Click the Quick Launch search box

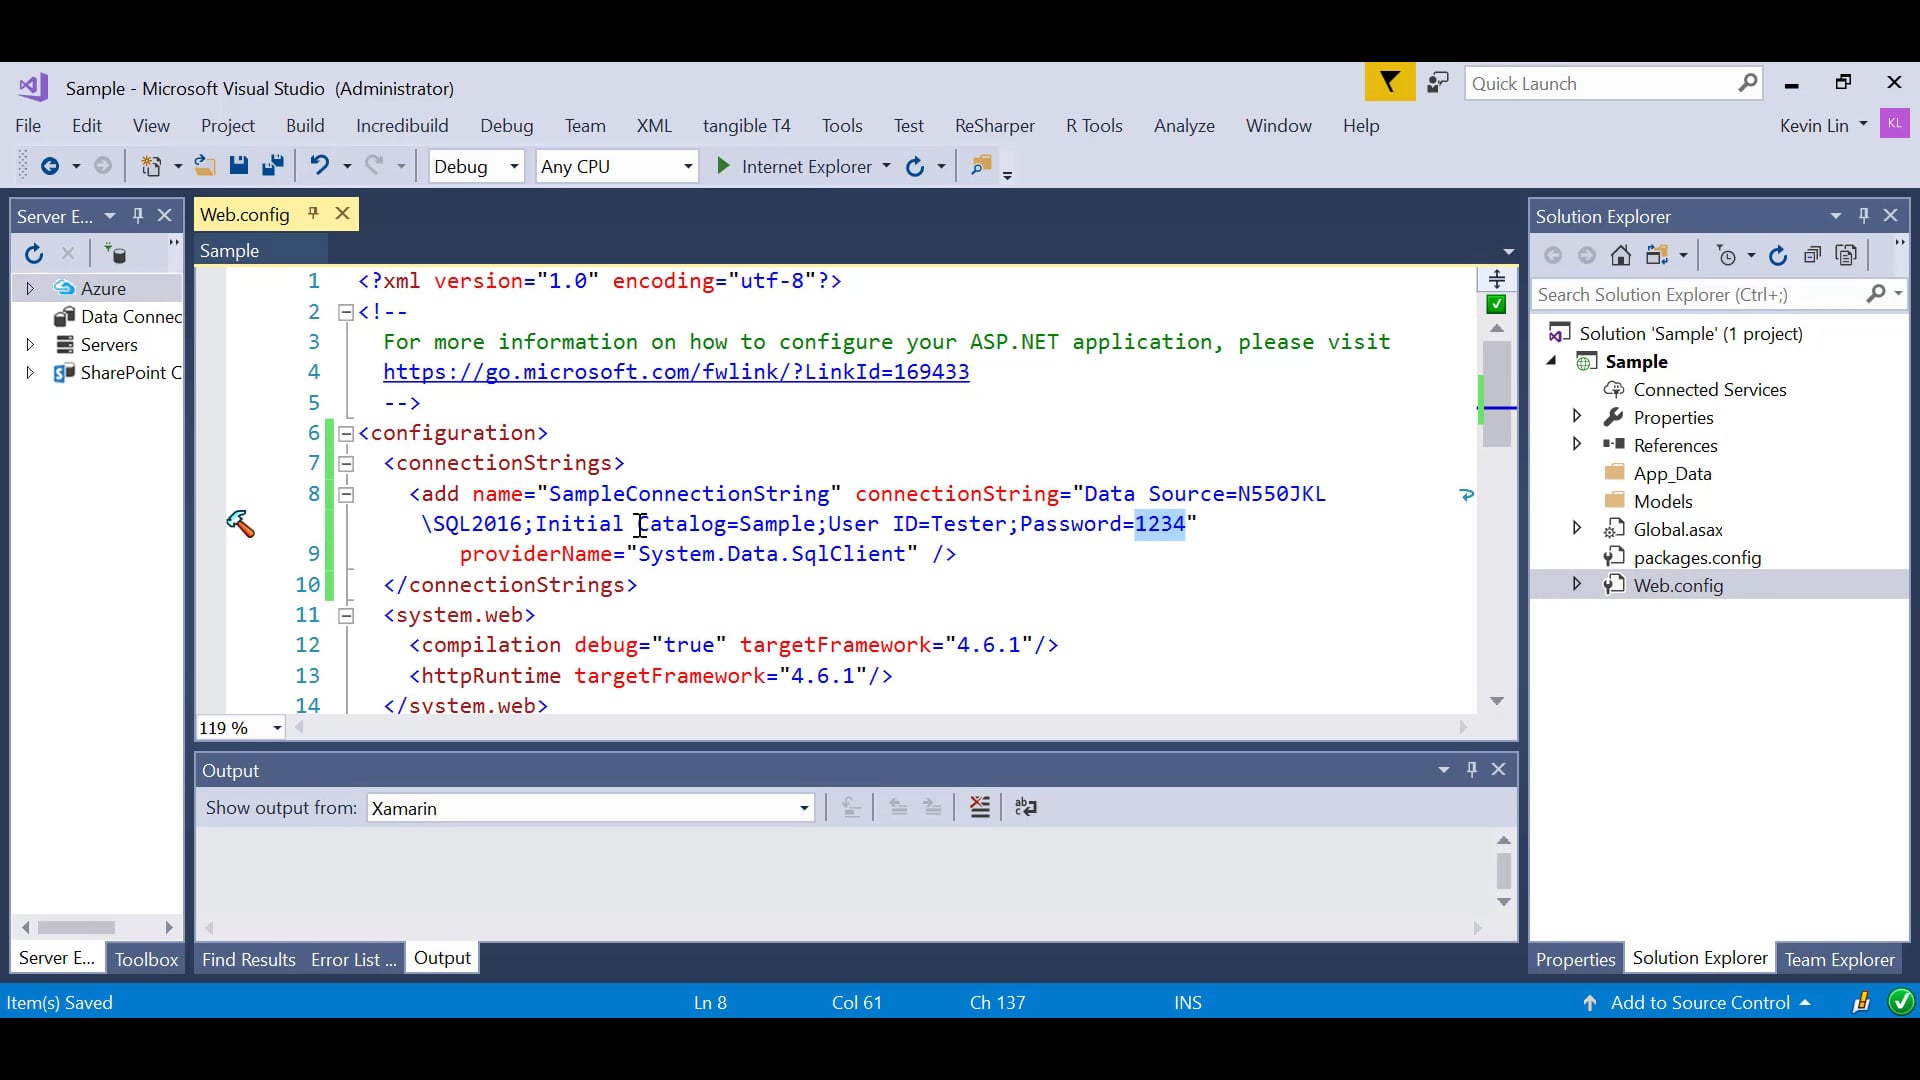[1600, 84]
